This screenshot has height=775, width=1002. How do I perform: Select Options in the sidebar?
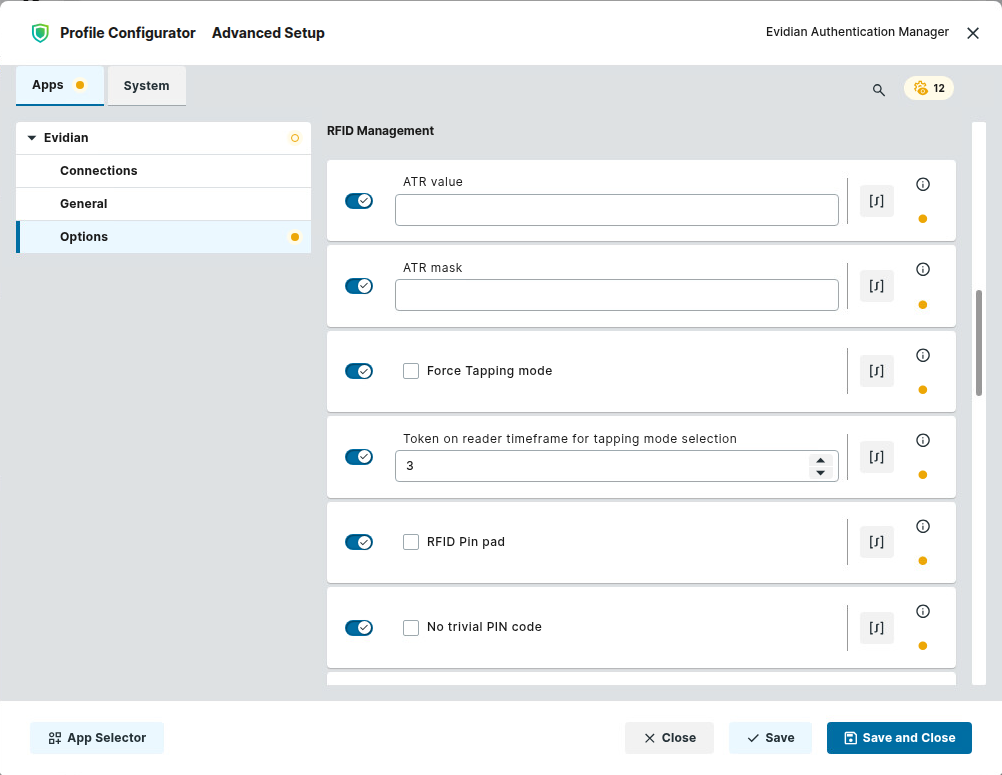tap(164, 237)
